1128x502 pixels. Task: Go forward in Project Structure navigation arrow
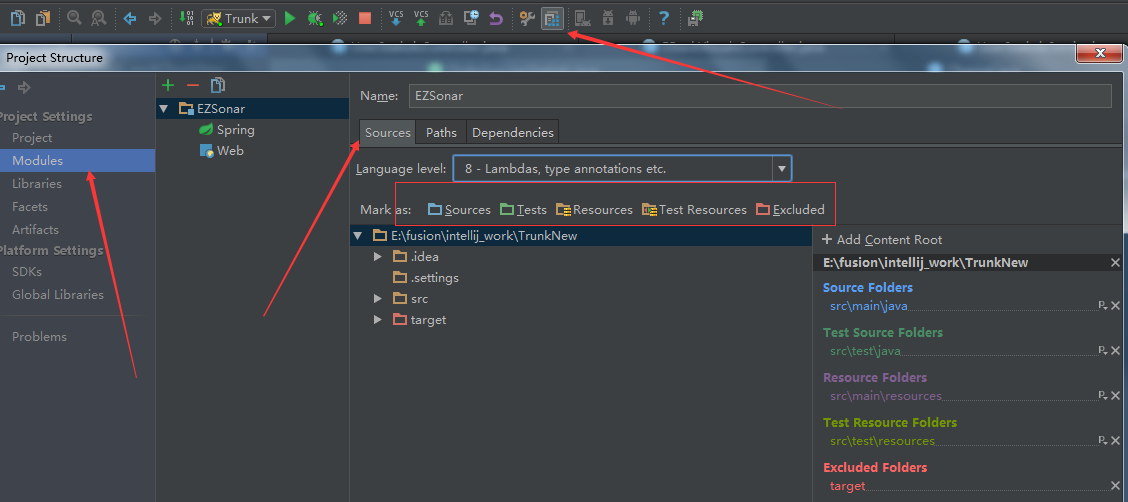click(24, 88)
